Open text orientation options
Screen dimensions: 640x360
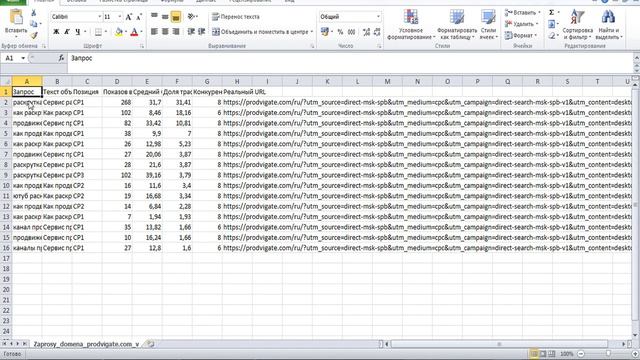click(x=191, y=17)
